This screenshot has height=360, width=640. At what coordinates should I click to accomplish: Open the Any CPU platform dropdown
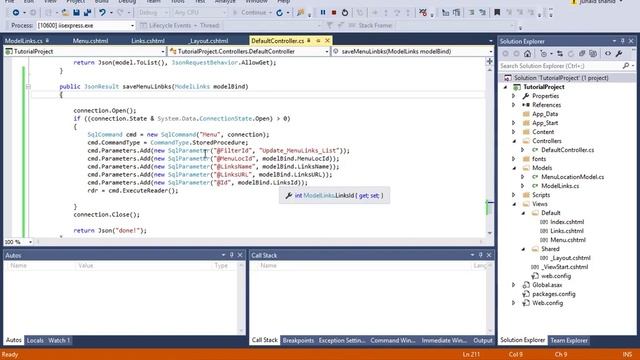[x=199, y=13]
